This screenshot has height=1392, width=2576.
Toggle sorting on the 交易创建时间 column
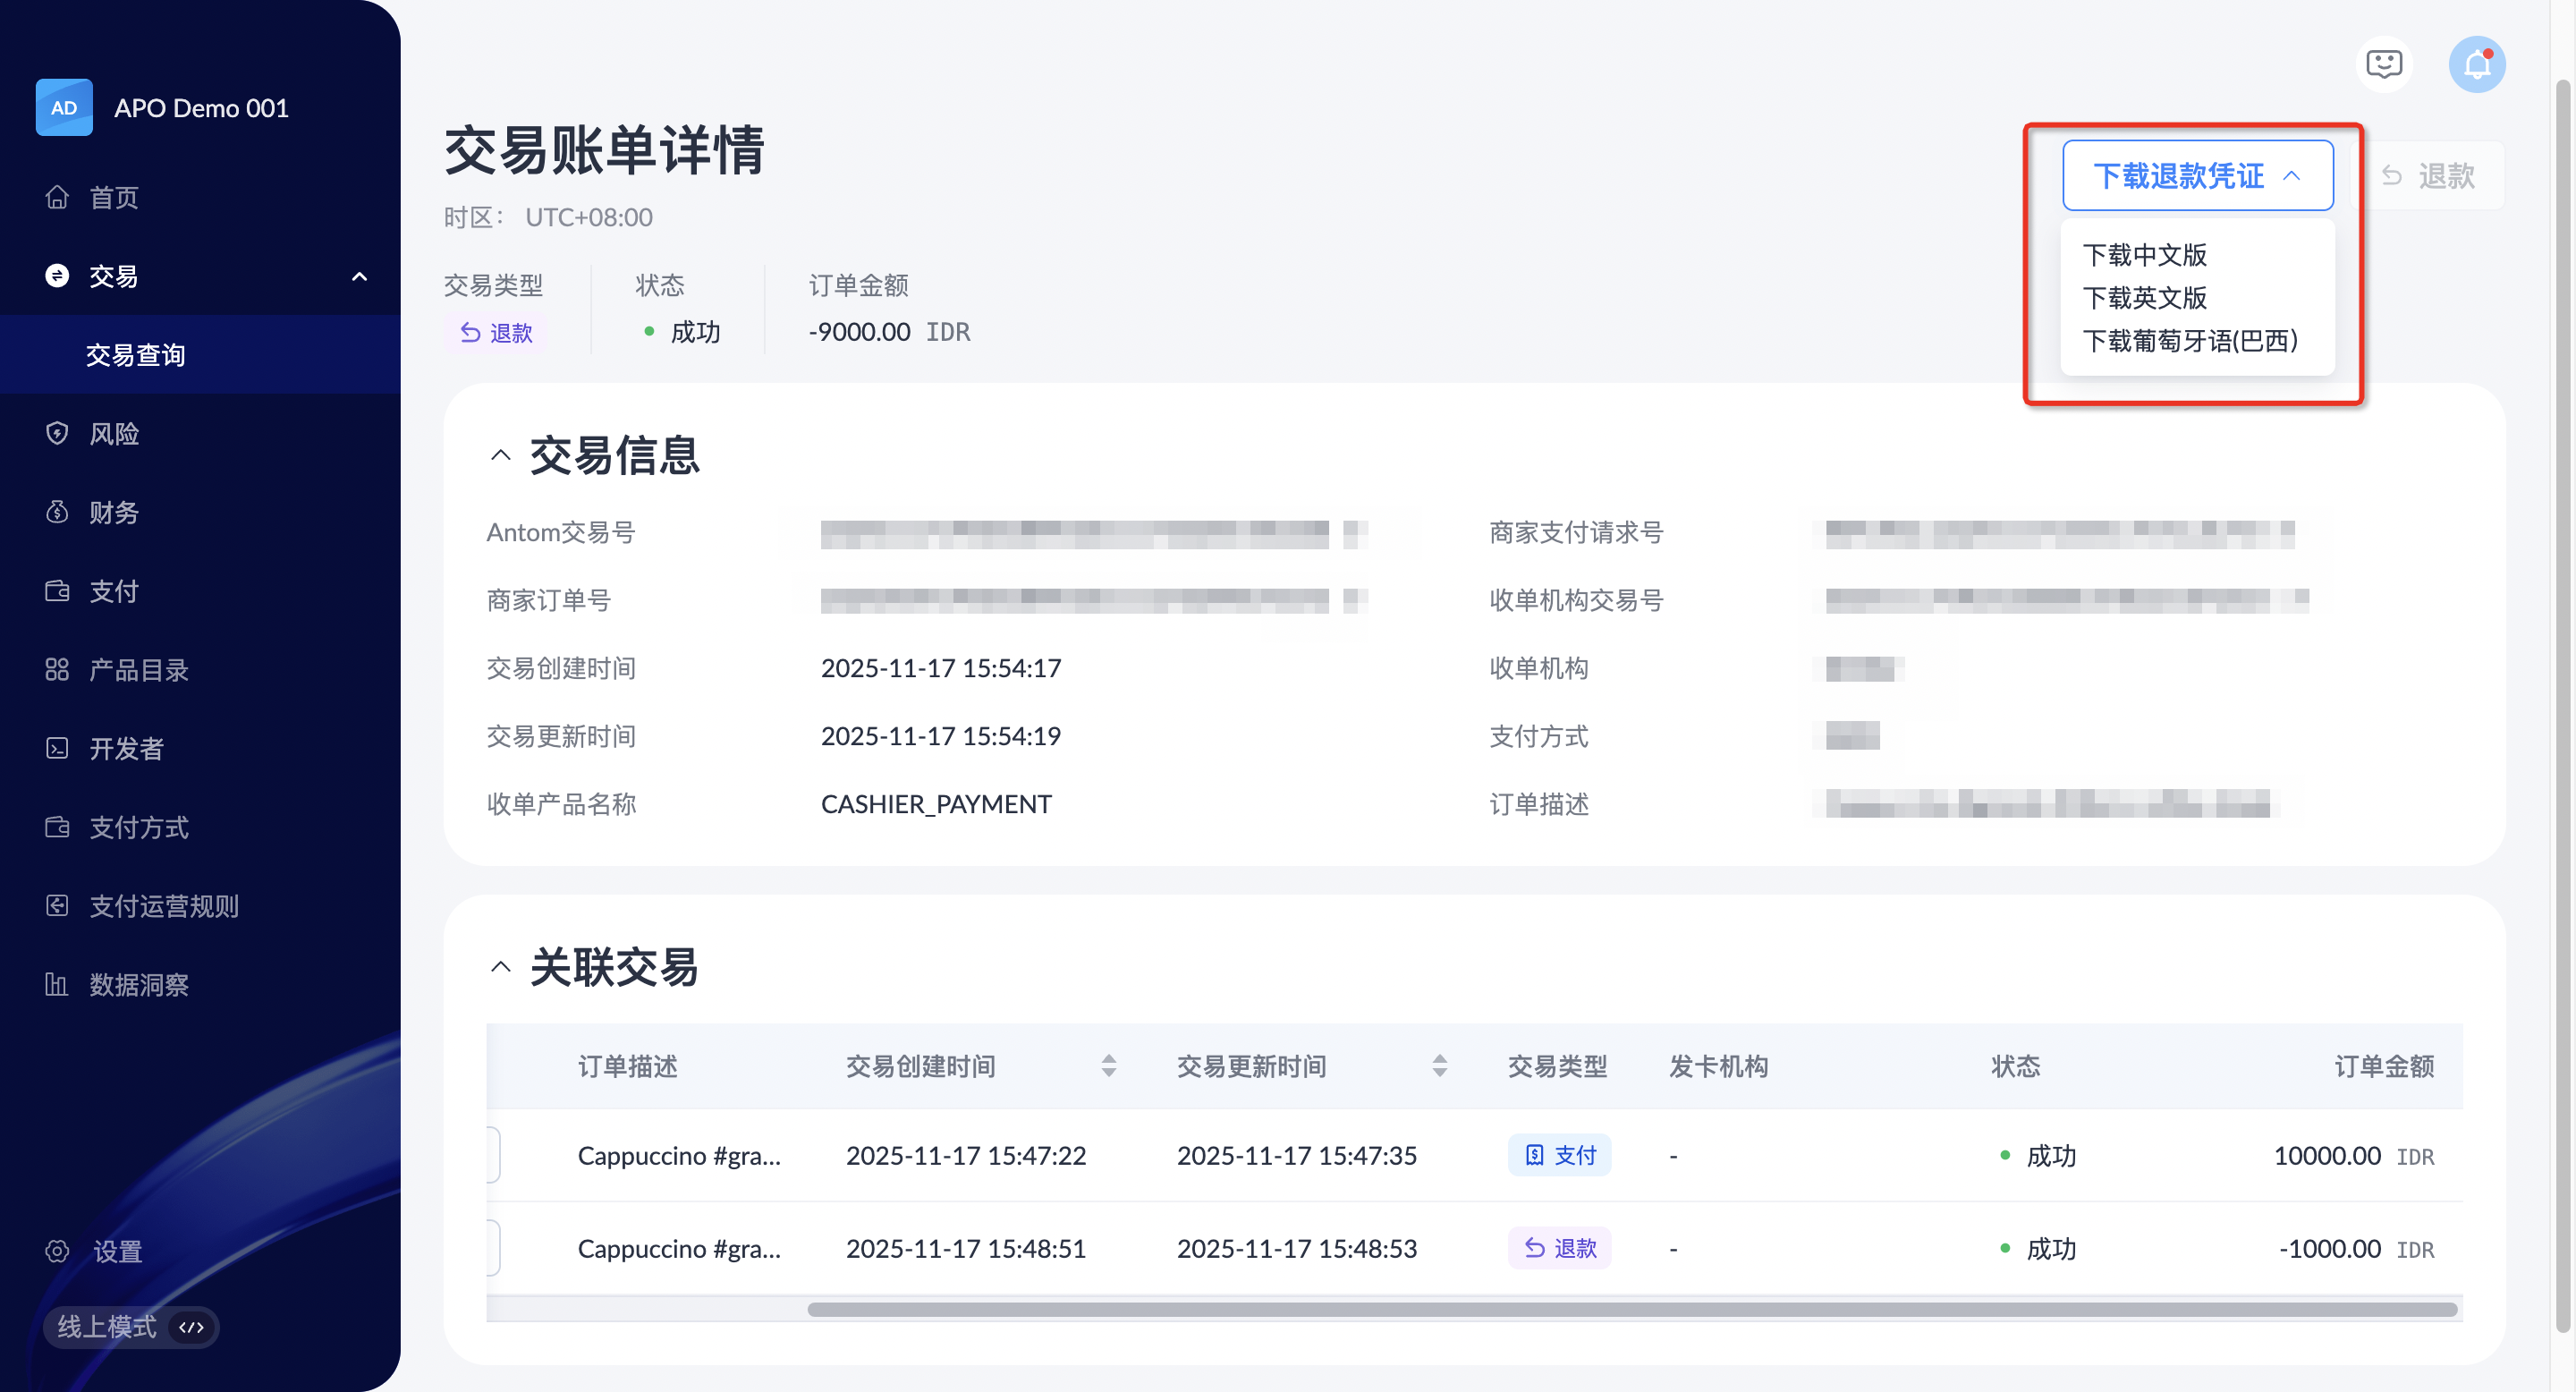click(x=1109, y=1066)
